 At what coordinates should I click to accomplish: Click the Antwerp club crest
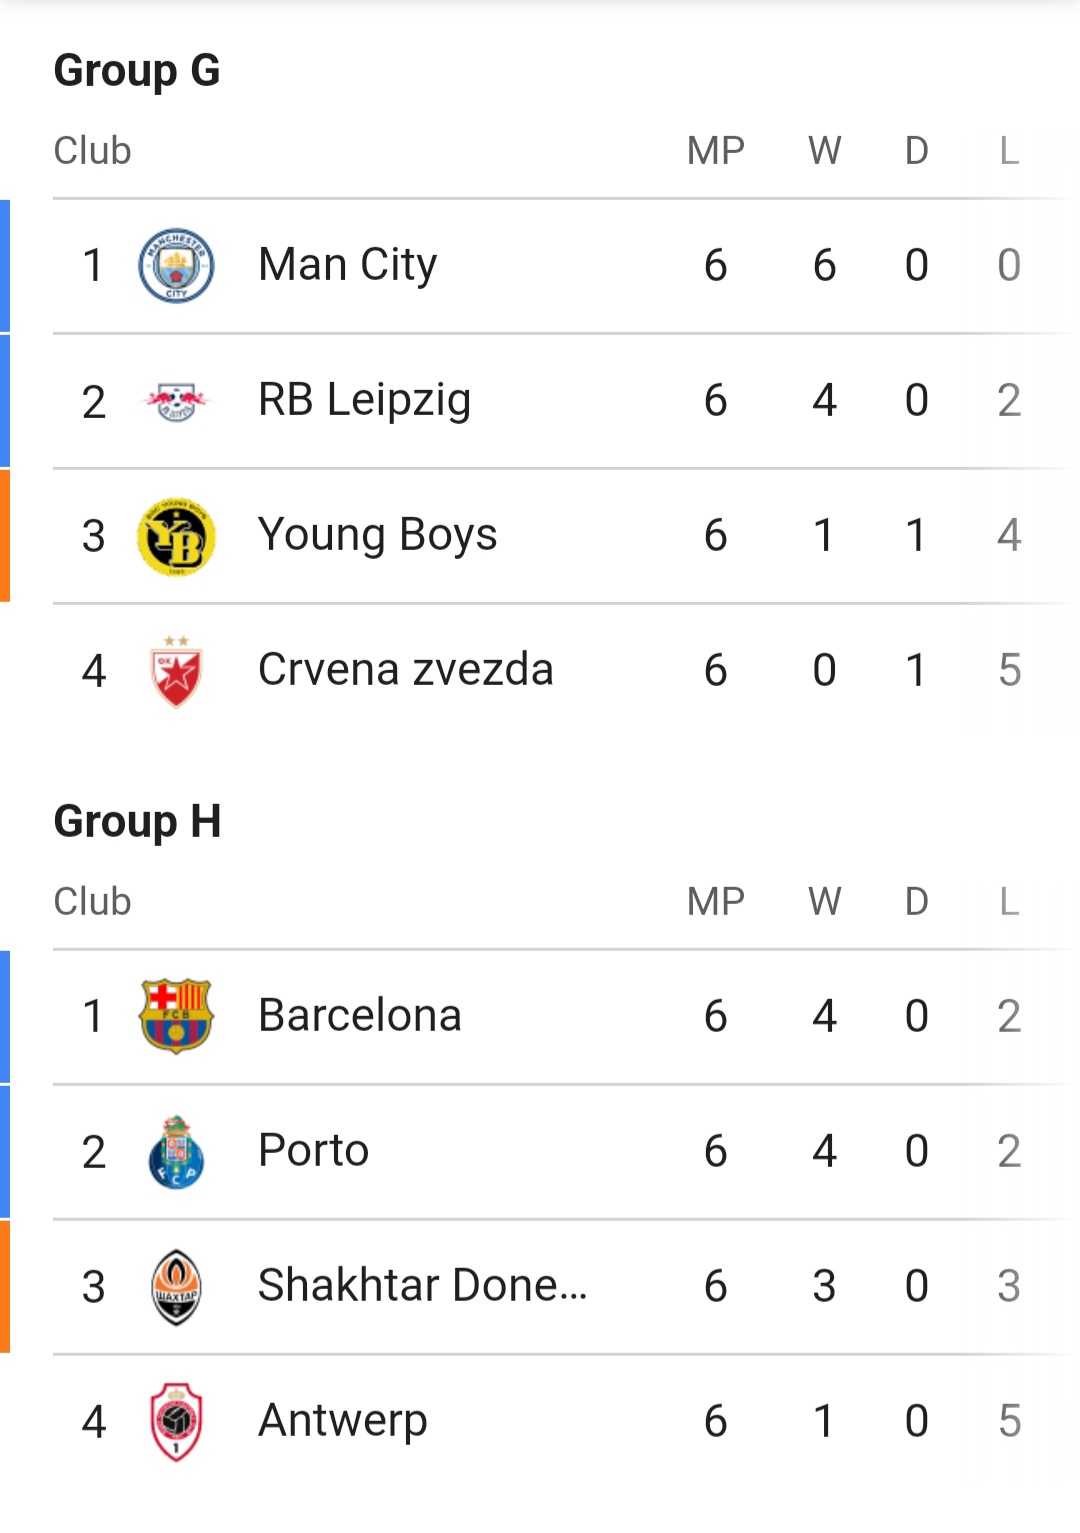click(x=176, y=1421)
